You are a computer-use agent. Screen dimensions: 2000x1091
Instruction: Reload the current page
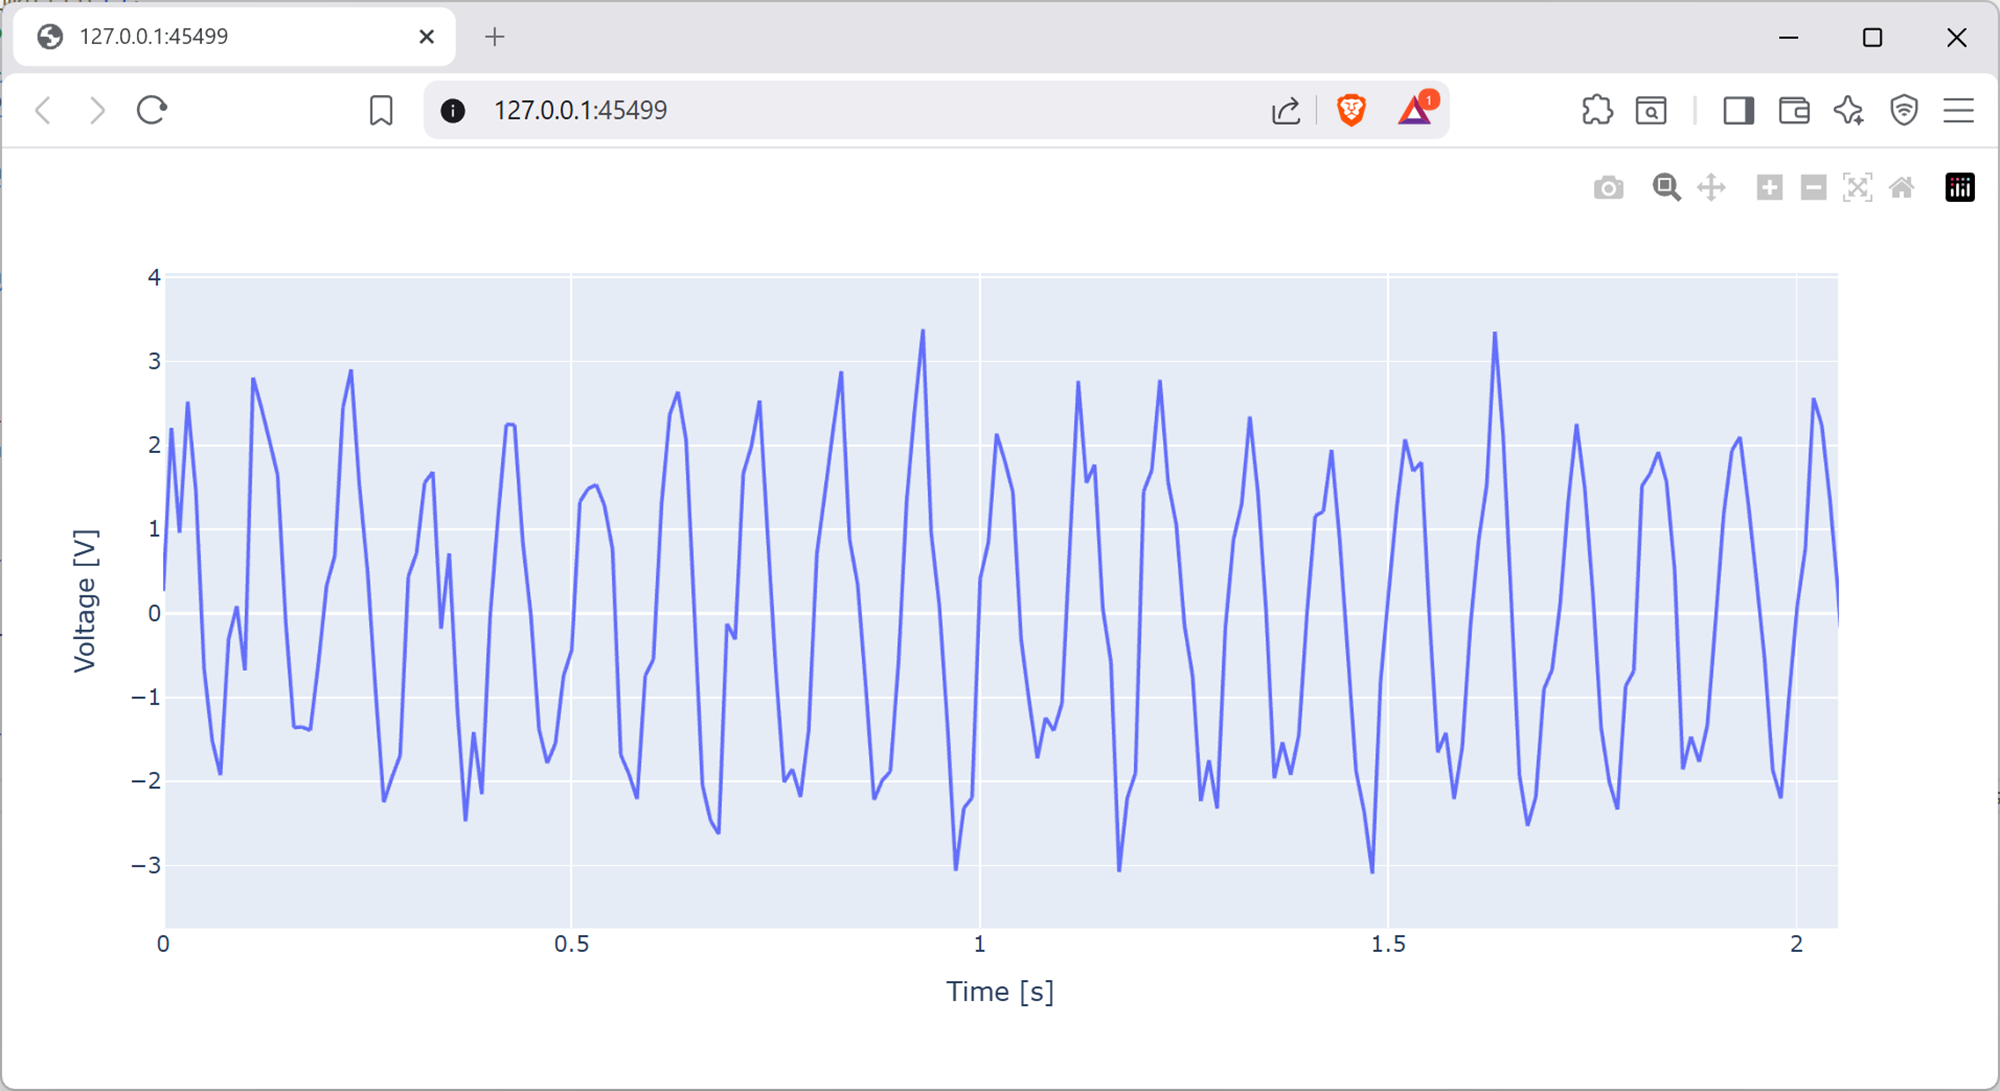point(152,110)
